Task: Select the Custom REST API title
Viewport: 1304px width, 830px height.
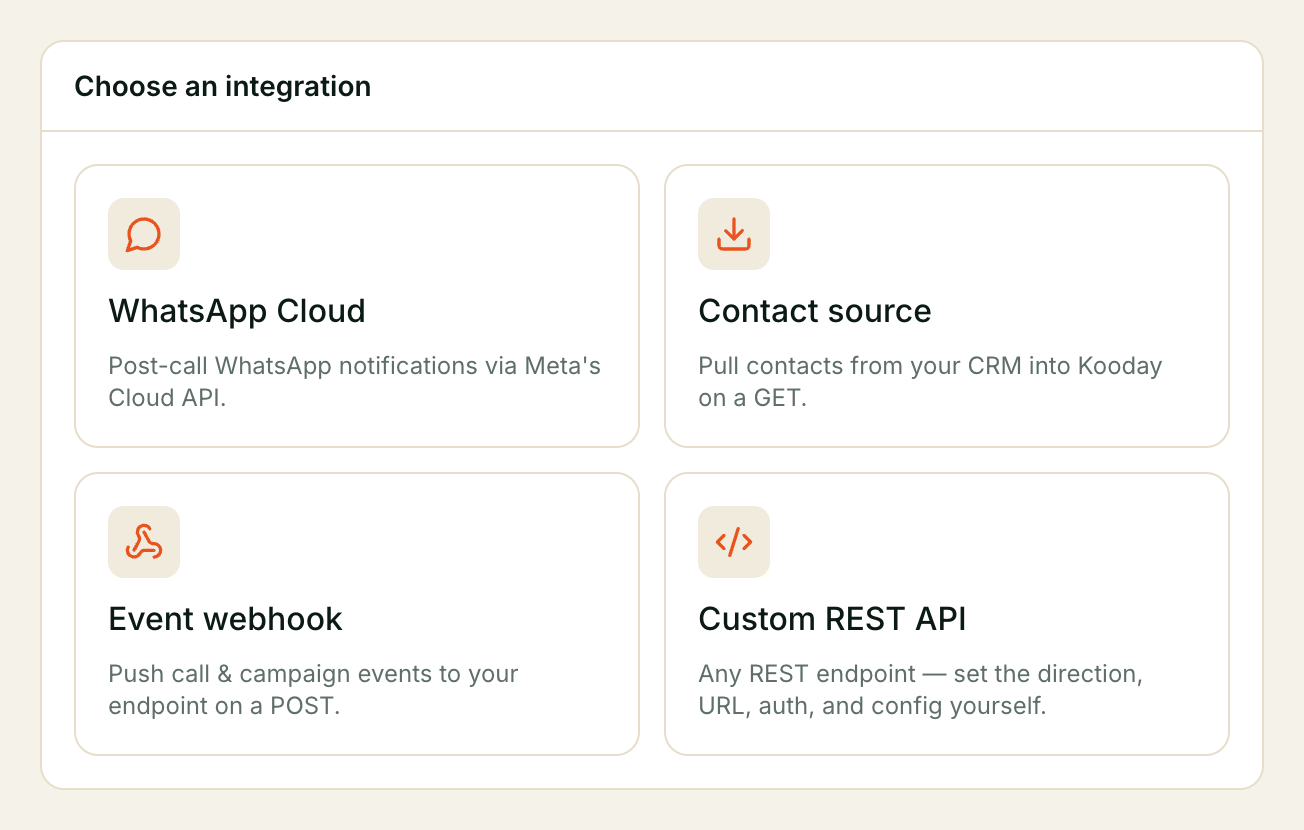Action: click(x=832, y=619)
